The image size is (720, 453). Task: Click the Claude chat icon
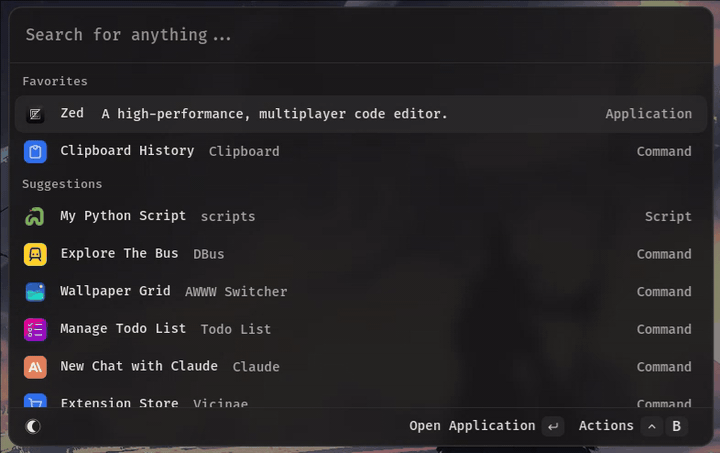(x=35, y=367)
